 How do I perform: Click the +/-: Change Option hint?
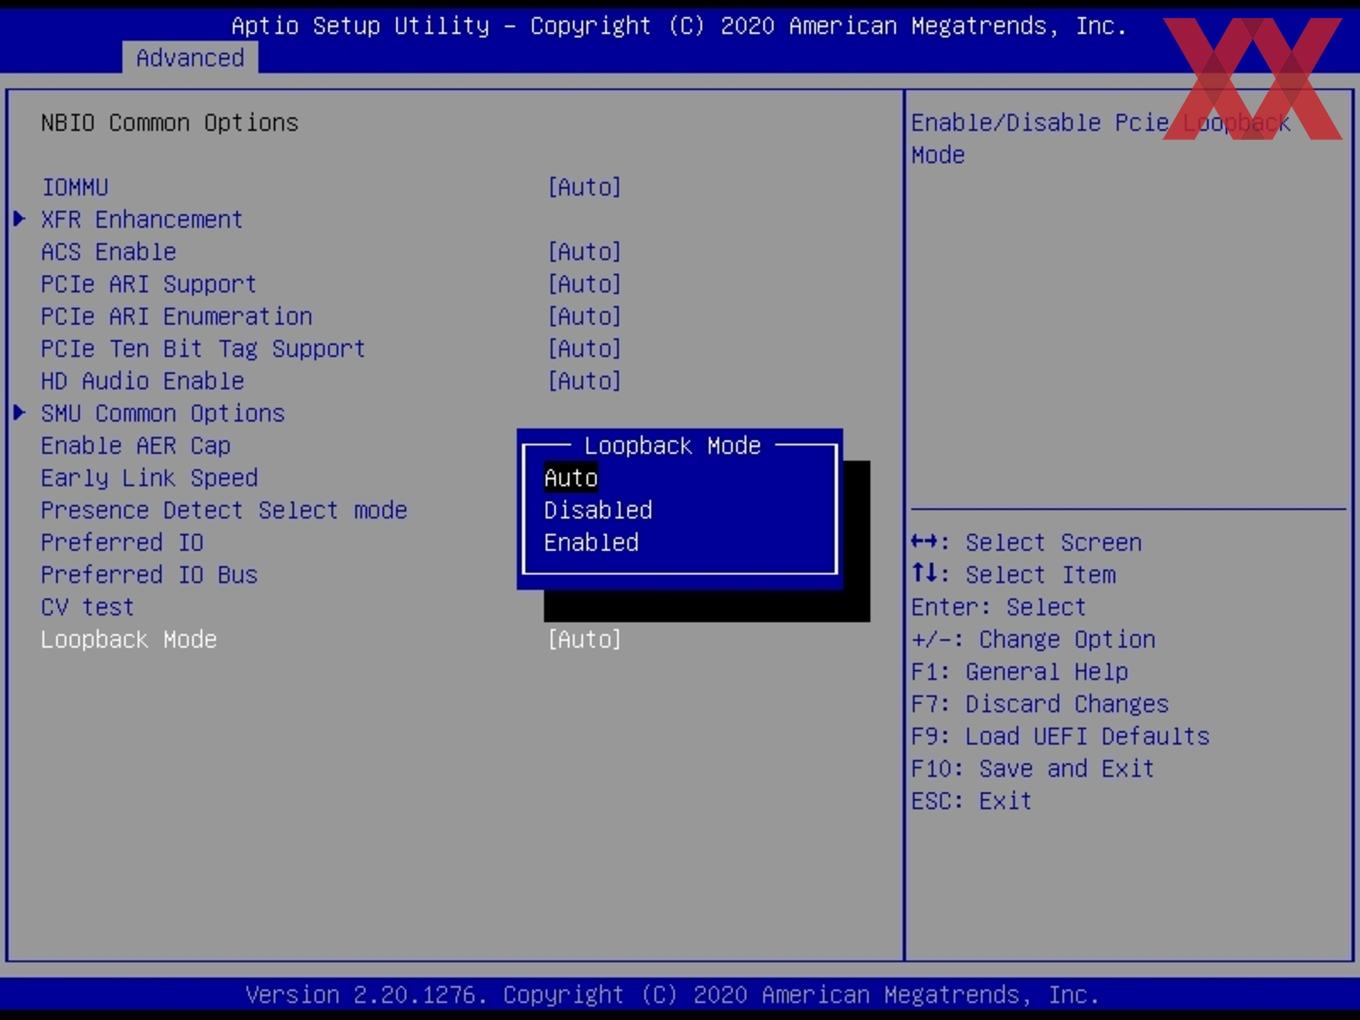click(x=1033, y=639)
